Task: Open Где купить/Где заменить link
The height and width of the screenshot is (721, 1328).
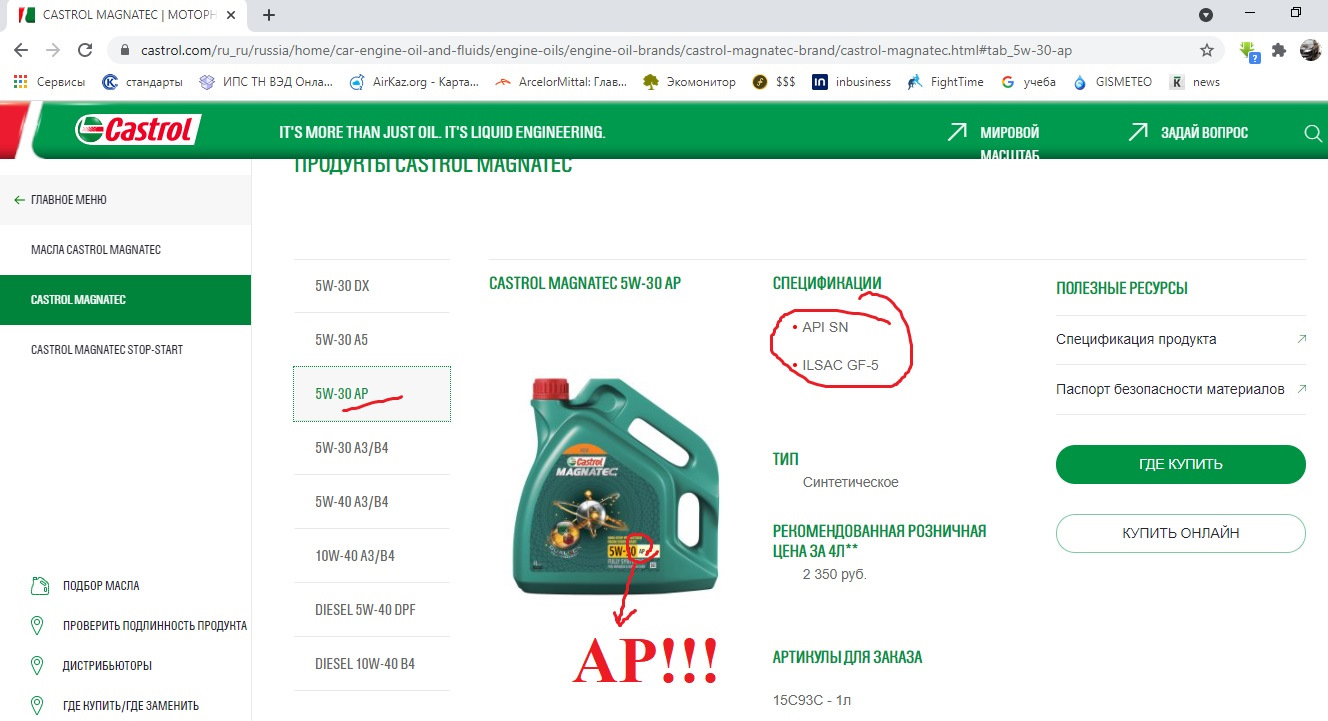Action: [x=115, y=706]
